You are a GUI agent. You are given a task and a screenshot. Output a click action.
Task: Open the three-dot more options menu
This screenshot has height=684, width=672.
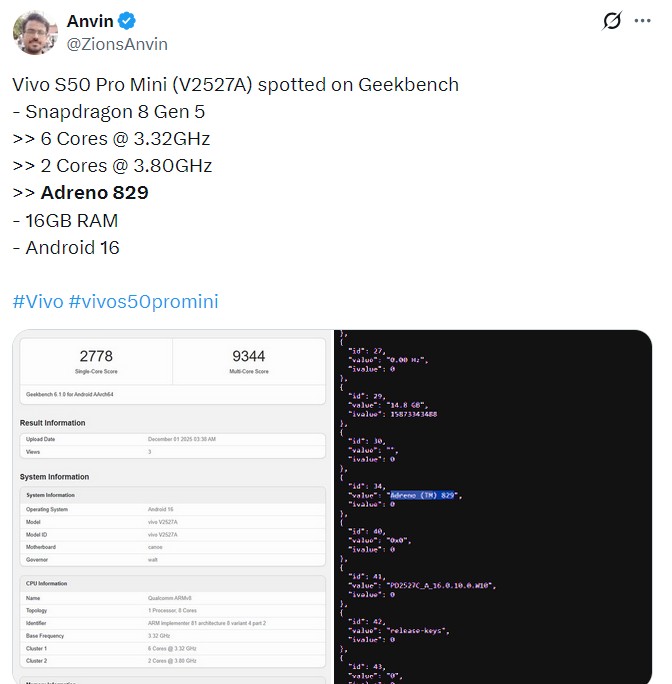coord(641,22)
